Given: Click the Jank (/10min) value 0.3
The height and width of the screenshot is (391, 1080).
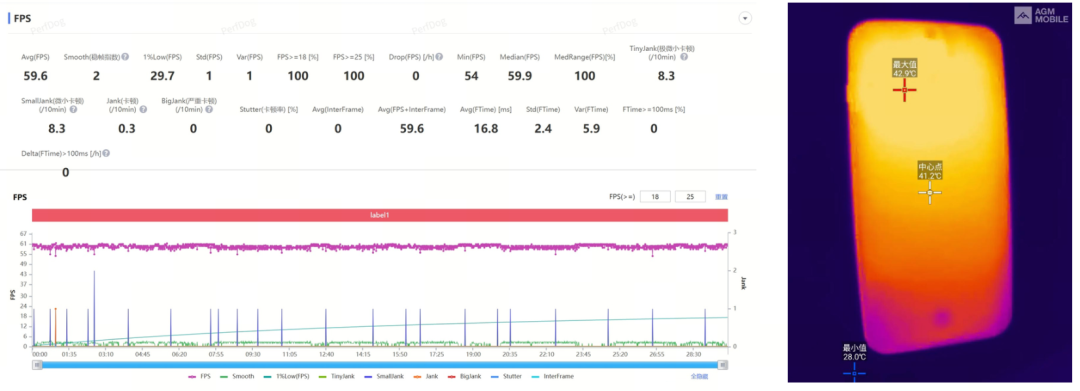Looking at the screenshot, I should [127, 128].
